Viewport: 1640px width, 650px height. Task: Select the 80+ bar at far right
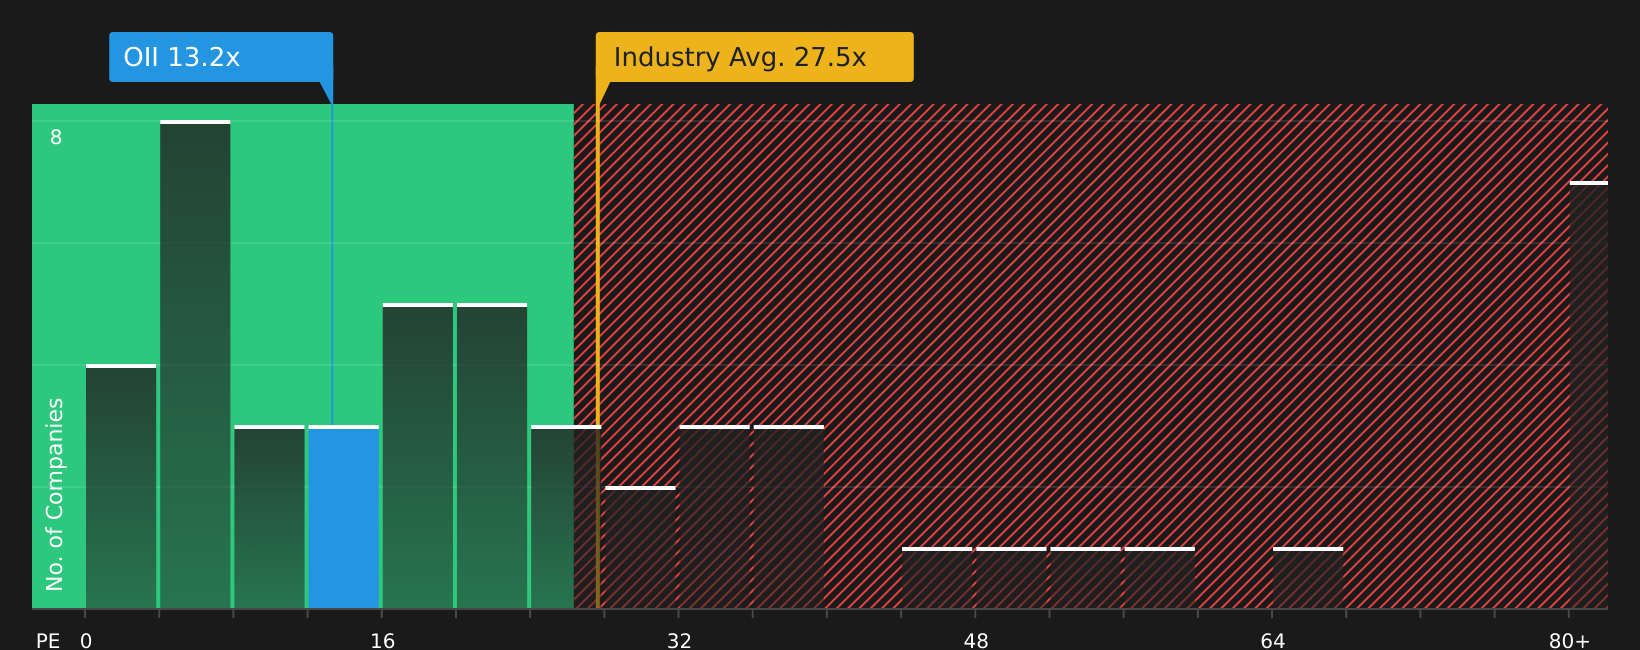coord(1589,395)
